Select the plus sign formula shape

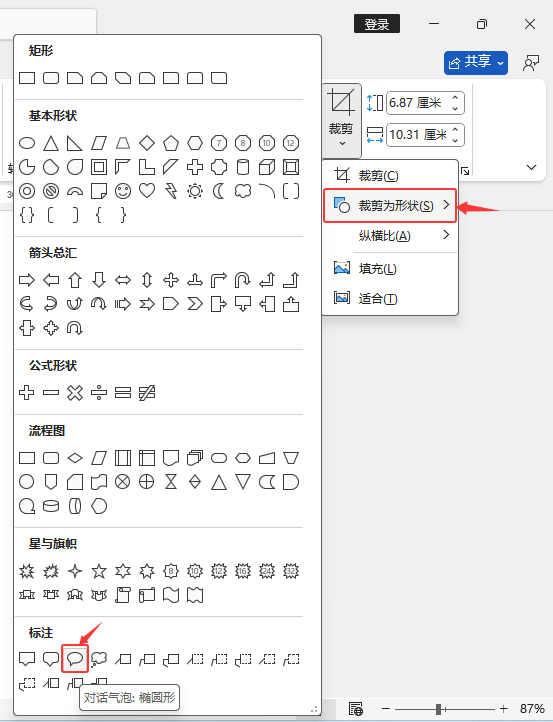27,393
